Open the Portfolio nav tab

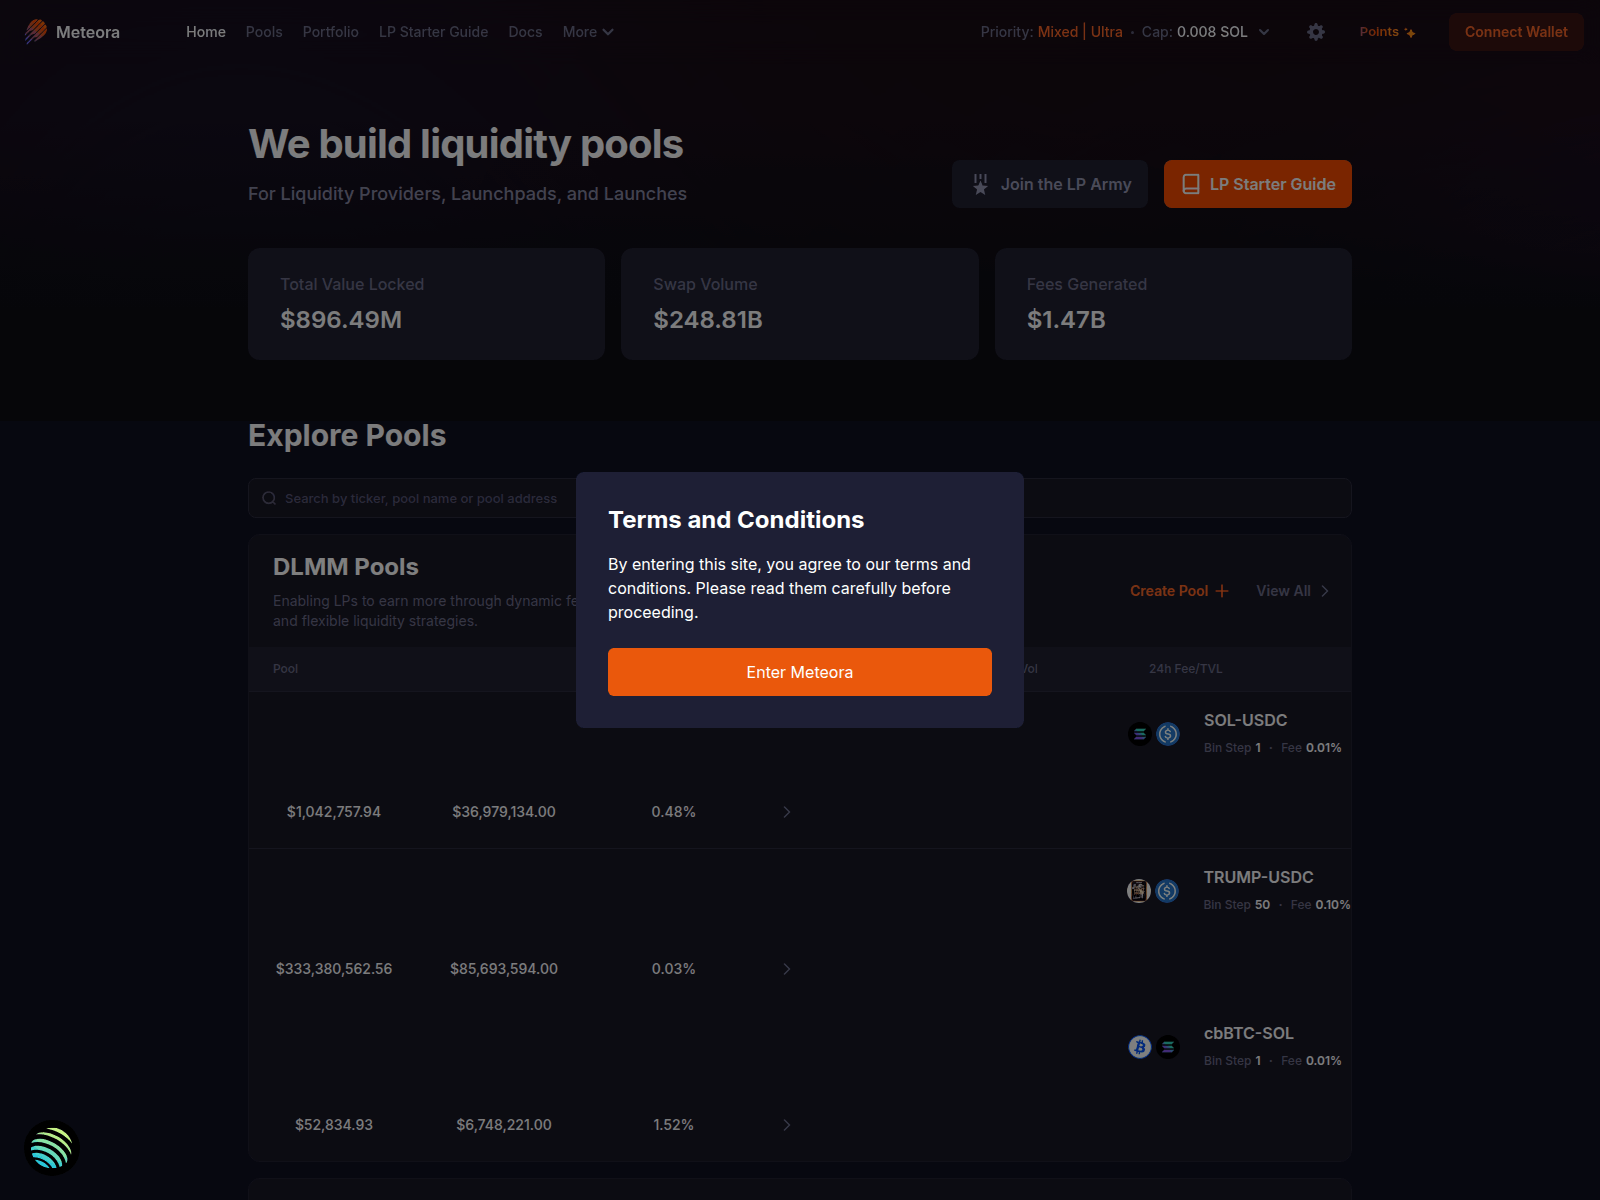click(x=331, y=32)
